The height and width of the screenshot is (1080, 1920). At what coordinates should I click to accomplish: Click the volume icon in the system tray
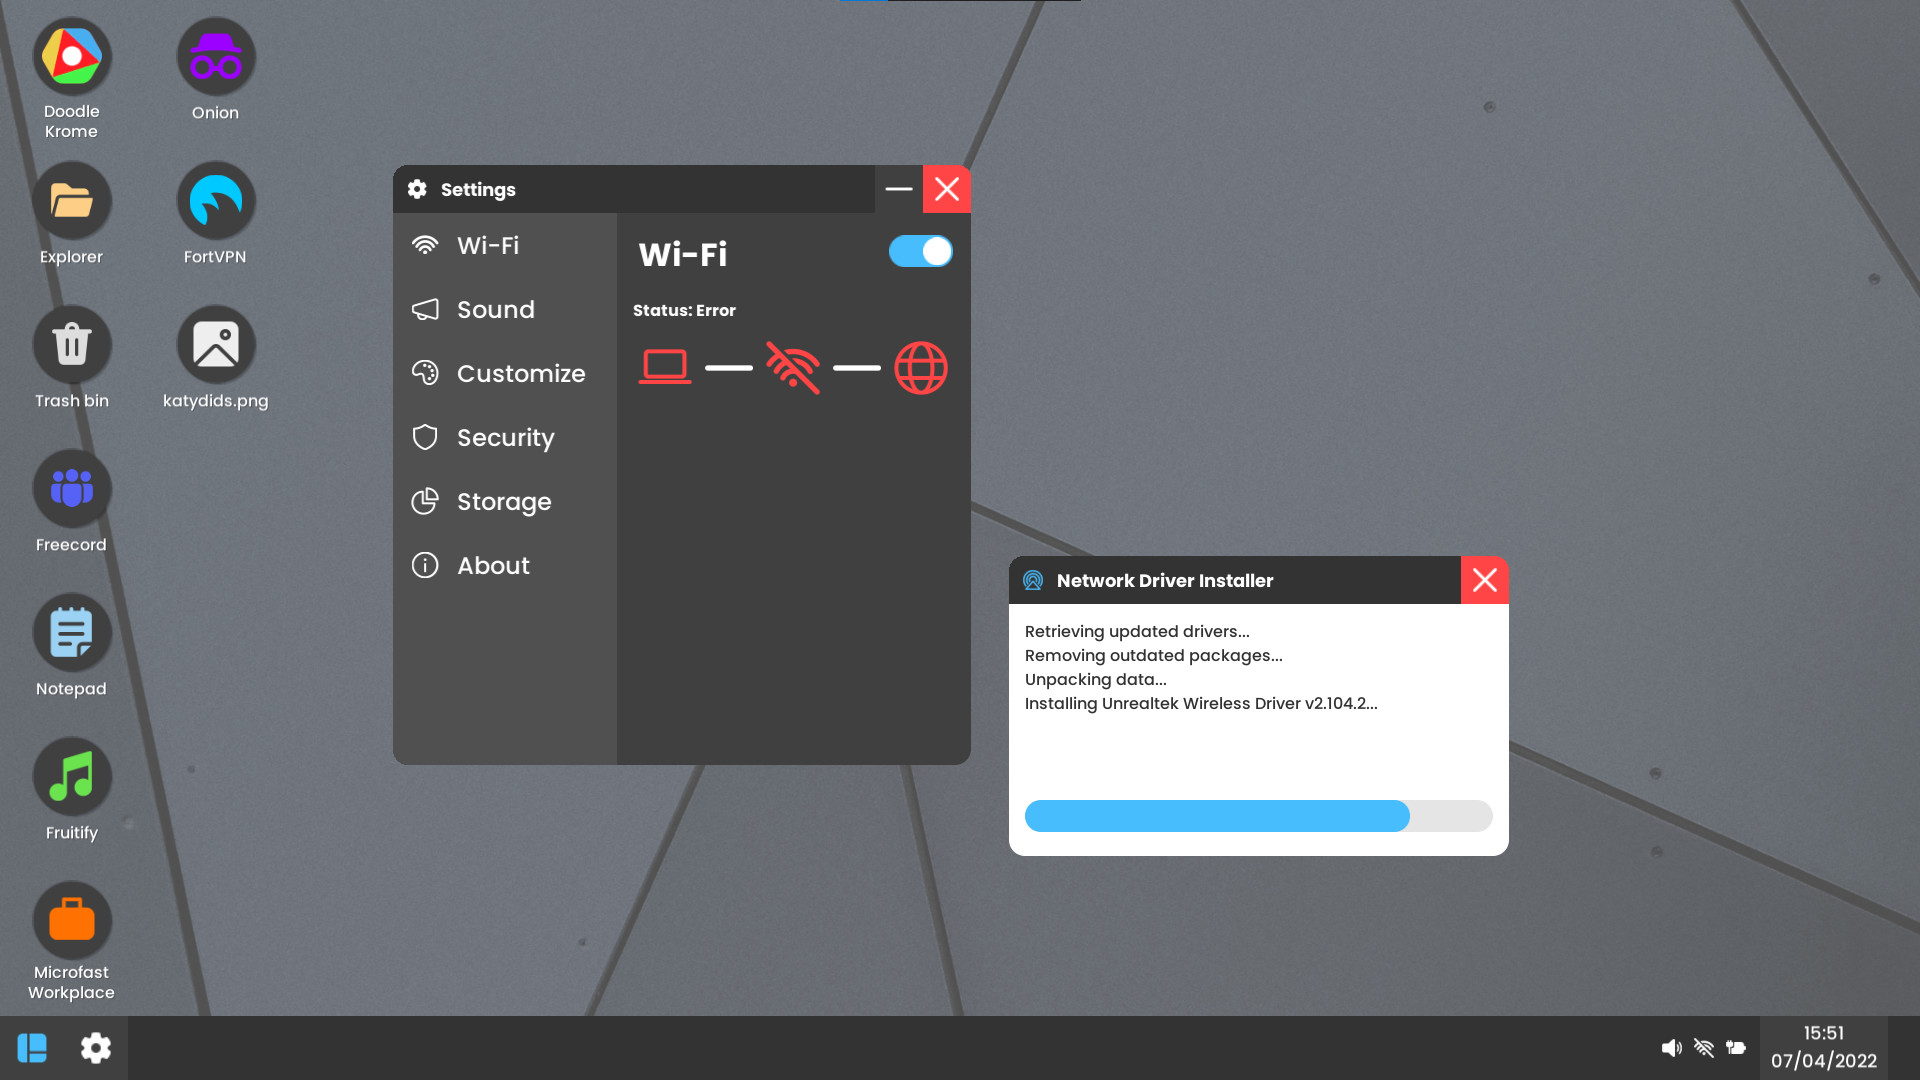[1671, 1047]
